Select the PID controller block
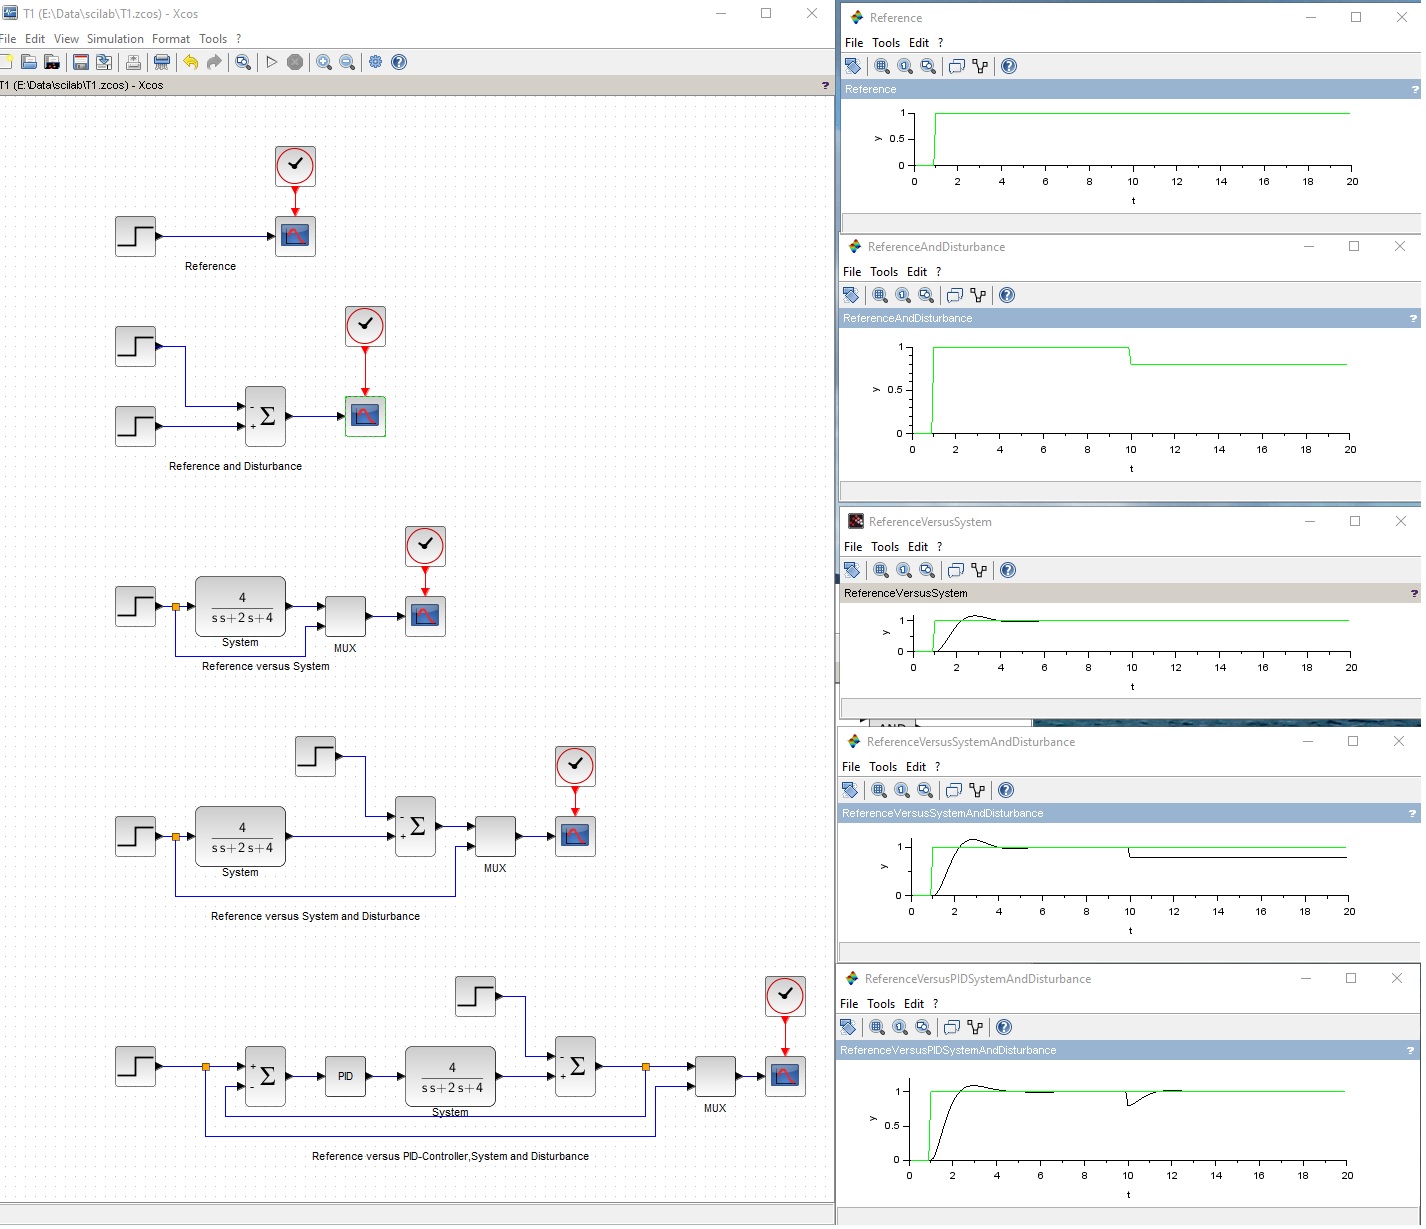The height and width of the screenshot is (1229, 1426). [345, 1076]
